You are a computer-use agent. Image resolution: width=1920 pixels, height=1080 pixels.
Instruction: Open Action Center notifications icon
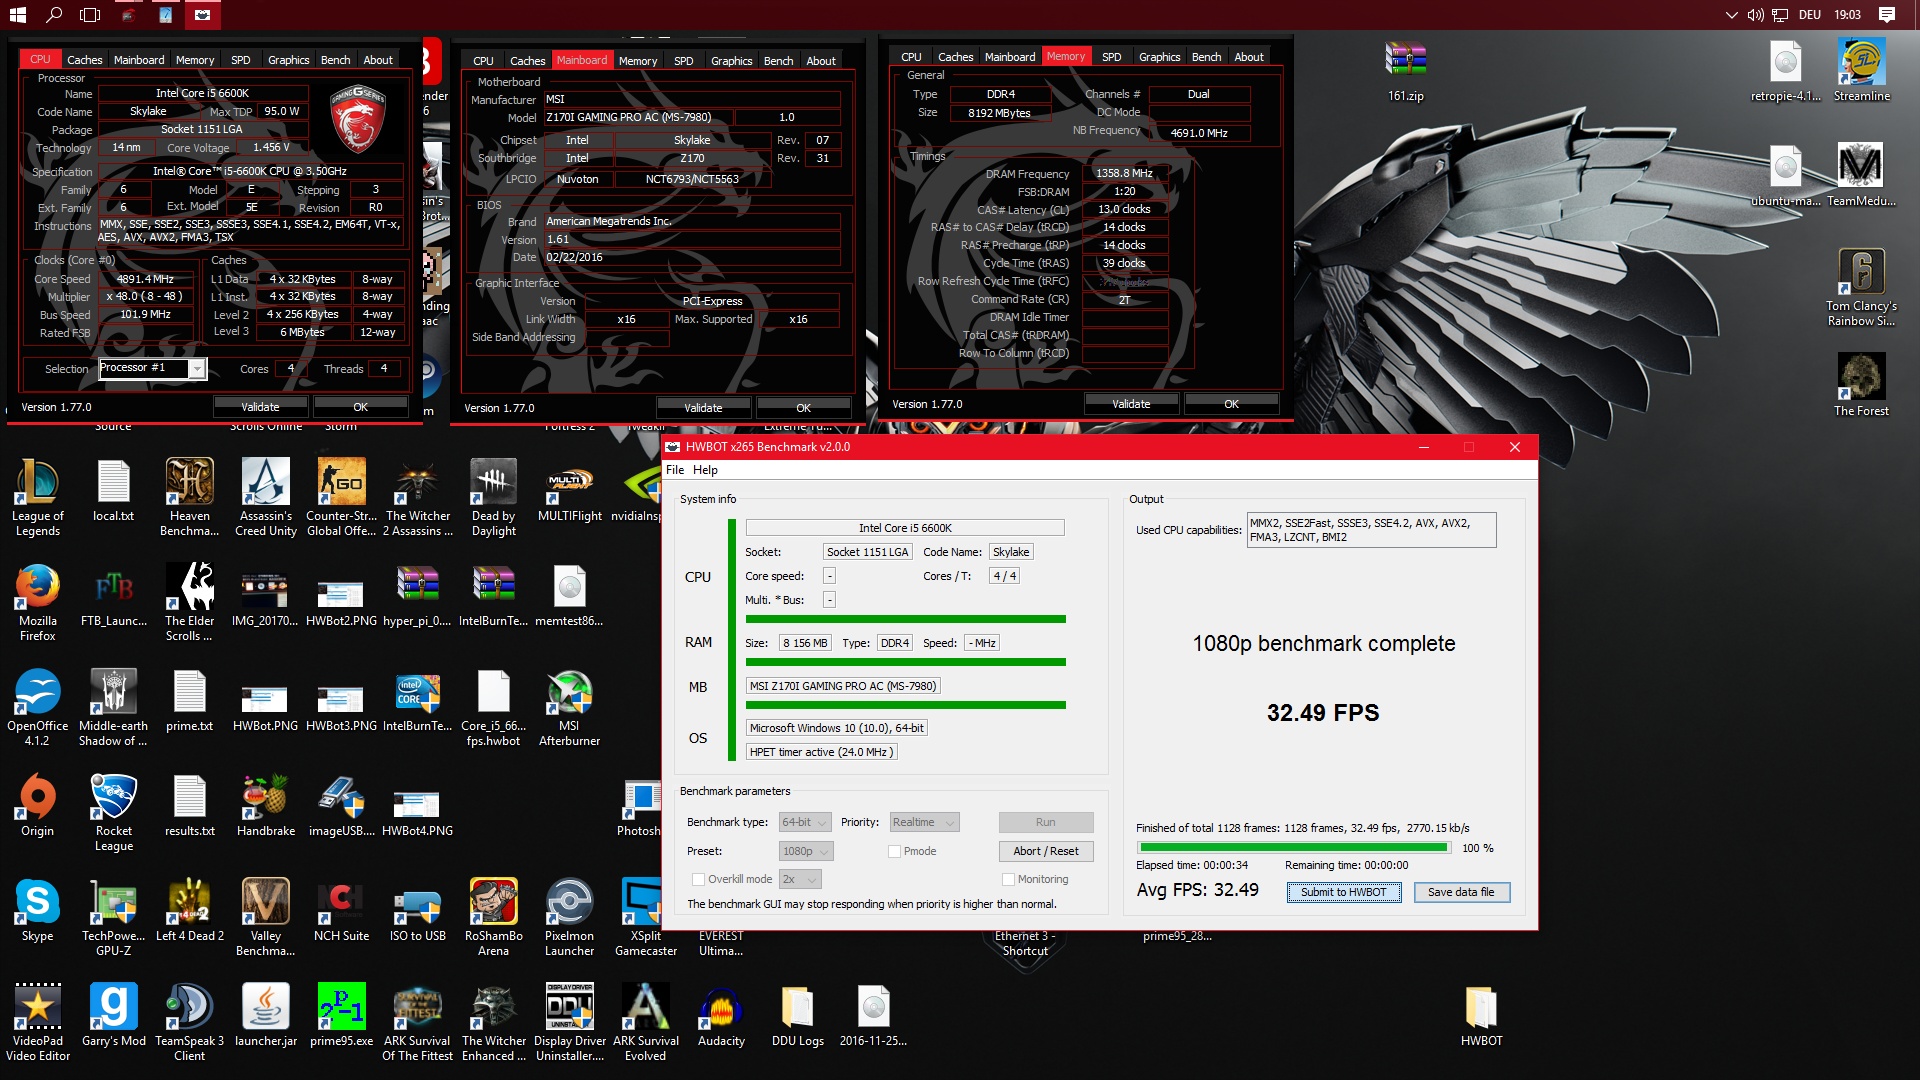click(1886, 14)
